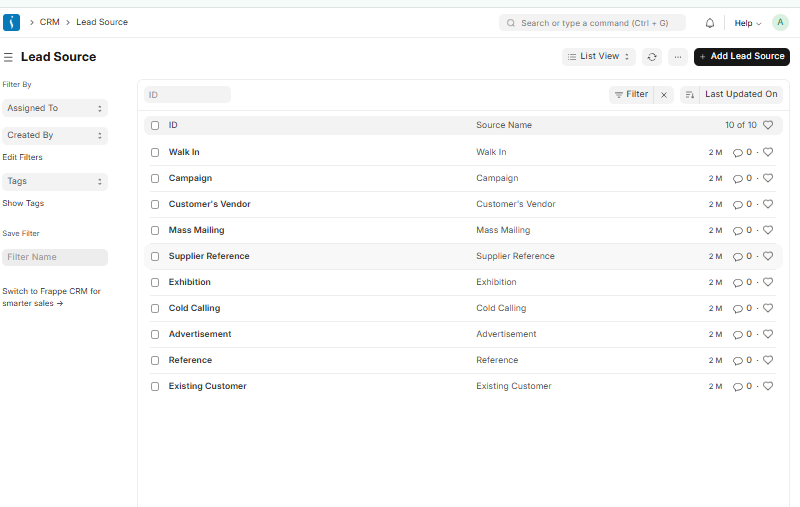Focus the ID filter field
The height and width of the screenshot is (507, 800).
(187, 95)
